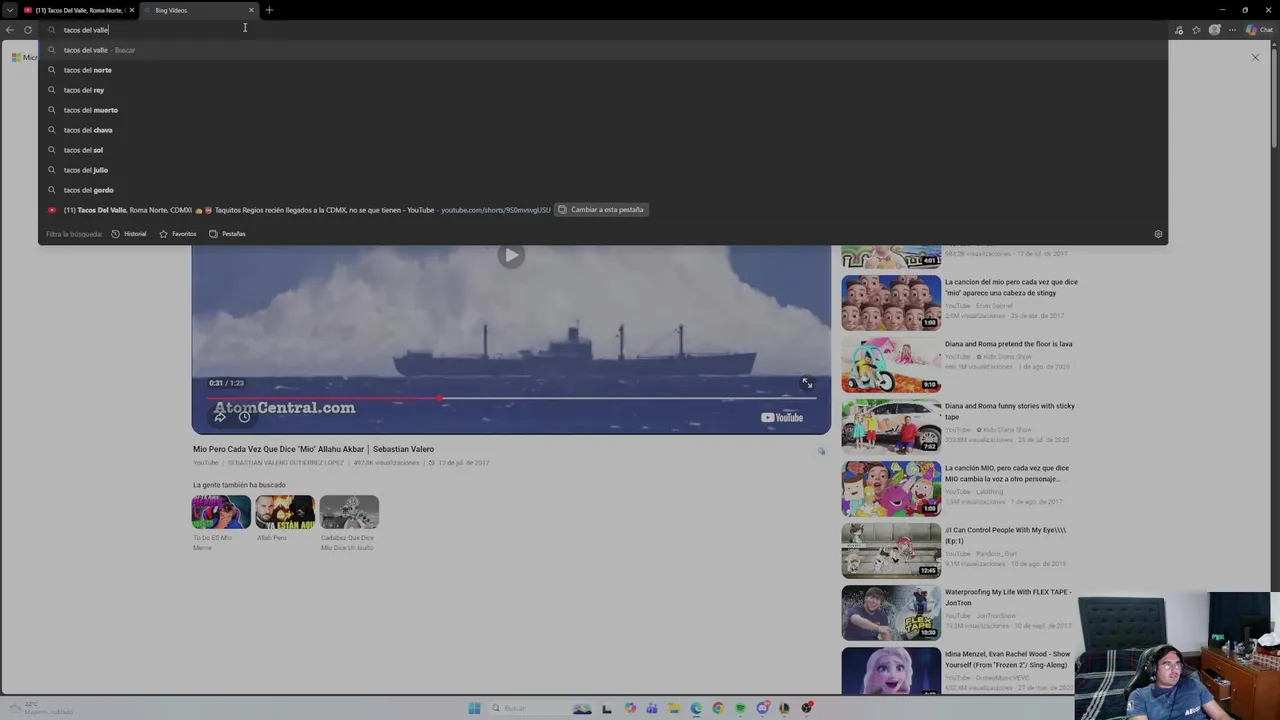Open Microsoft Teams from the taskbar
This screenshot has height=720, width=1280.
(652, 708)
